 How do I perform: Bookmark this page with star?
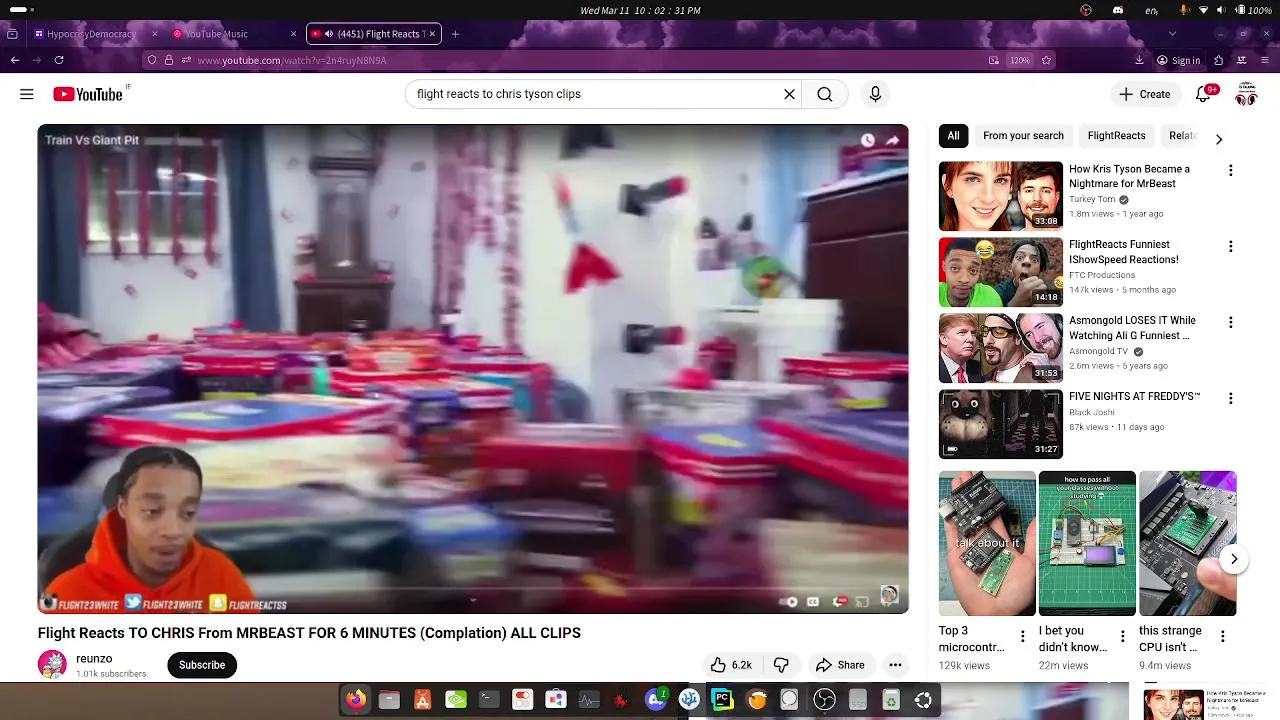[1046, 60]
